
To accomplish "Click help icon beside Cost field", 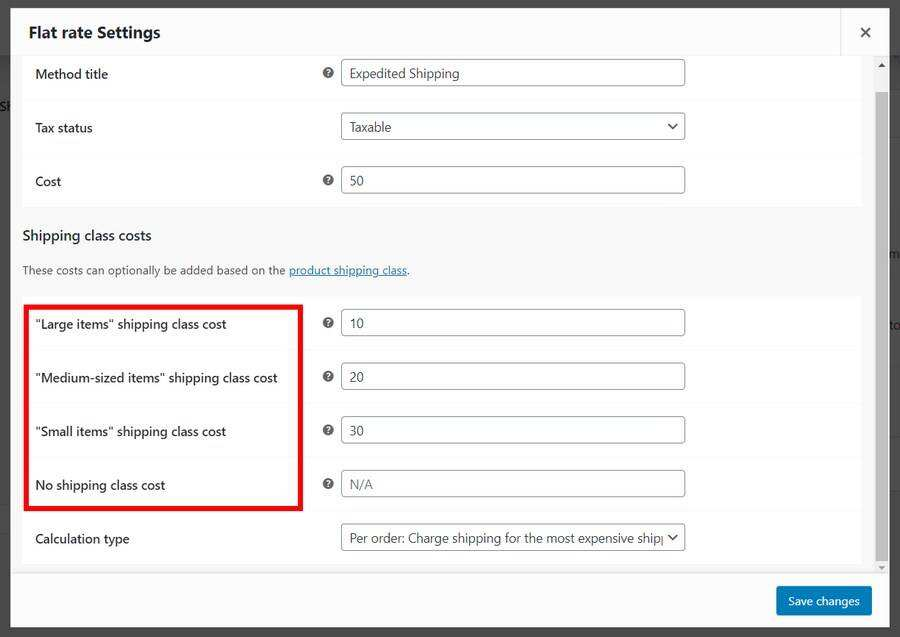I will tap(328, 180).
